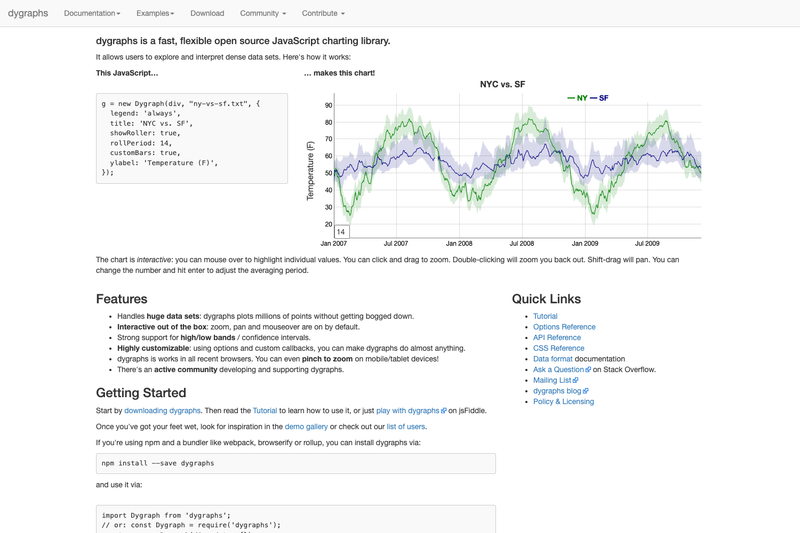Click the 'huge data sets' feature bullet
Image resolution: width=800 pixels, height=533 pixels.
click(265, 316)
